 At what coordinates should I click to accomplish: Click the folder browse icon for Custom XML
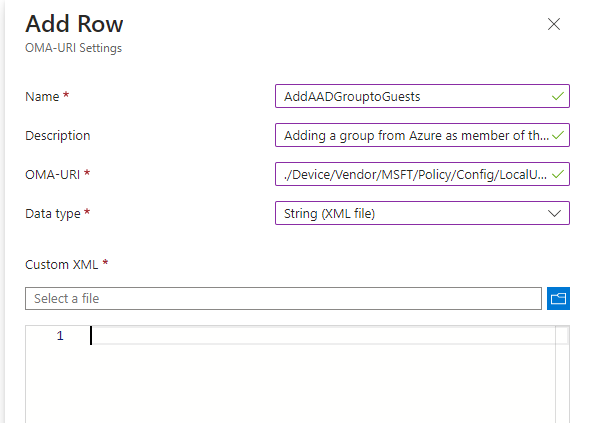[x=558, y=299]
